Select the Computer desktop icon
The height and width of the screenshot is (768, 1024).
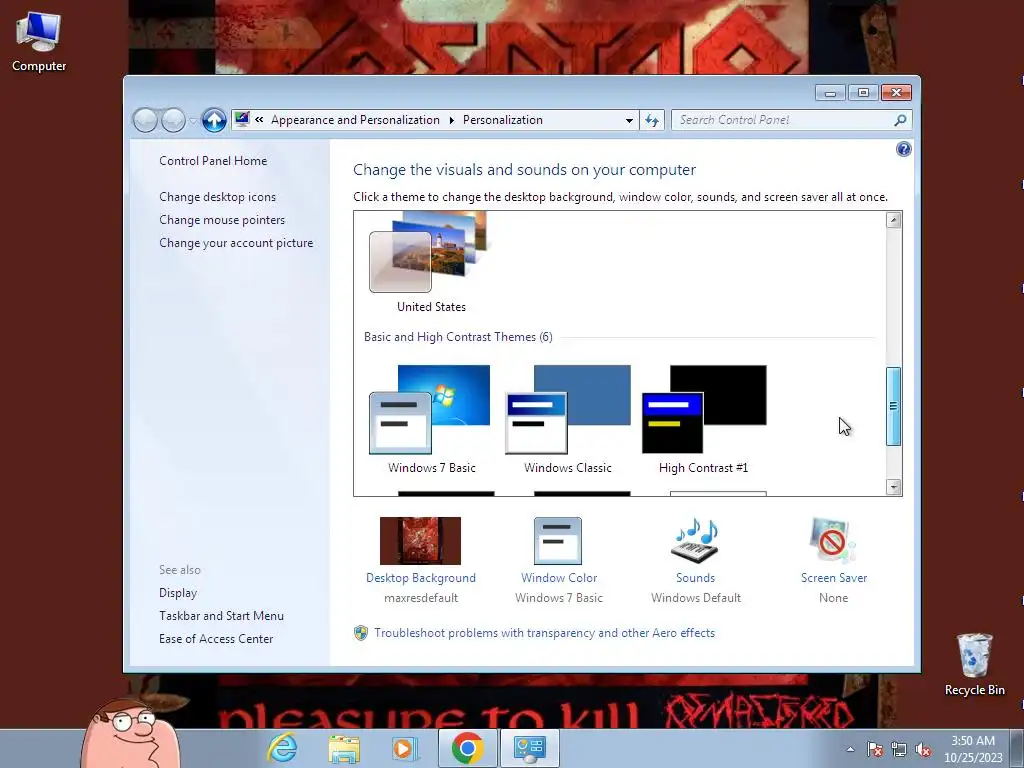pos(39,43)
